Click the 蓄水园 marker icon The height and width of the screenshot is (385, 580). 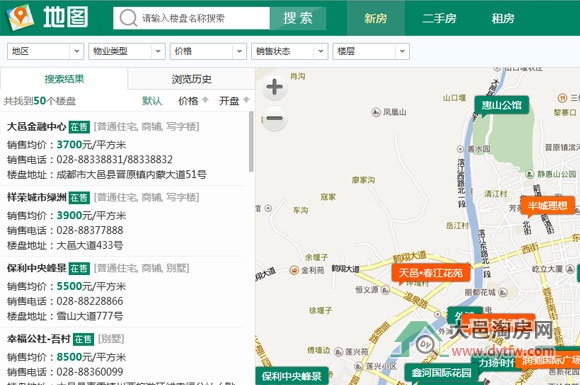click(461, 149)
